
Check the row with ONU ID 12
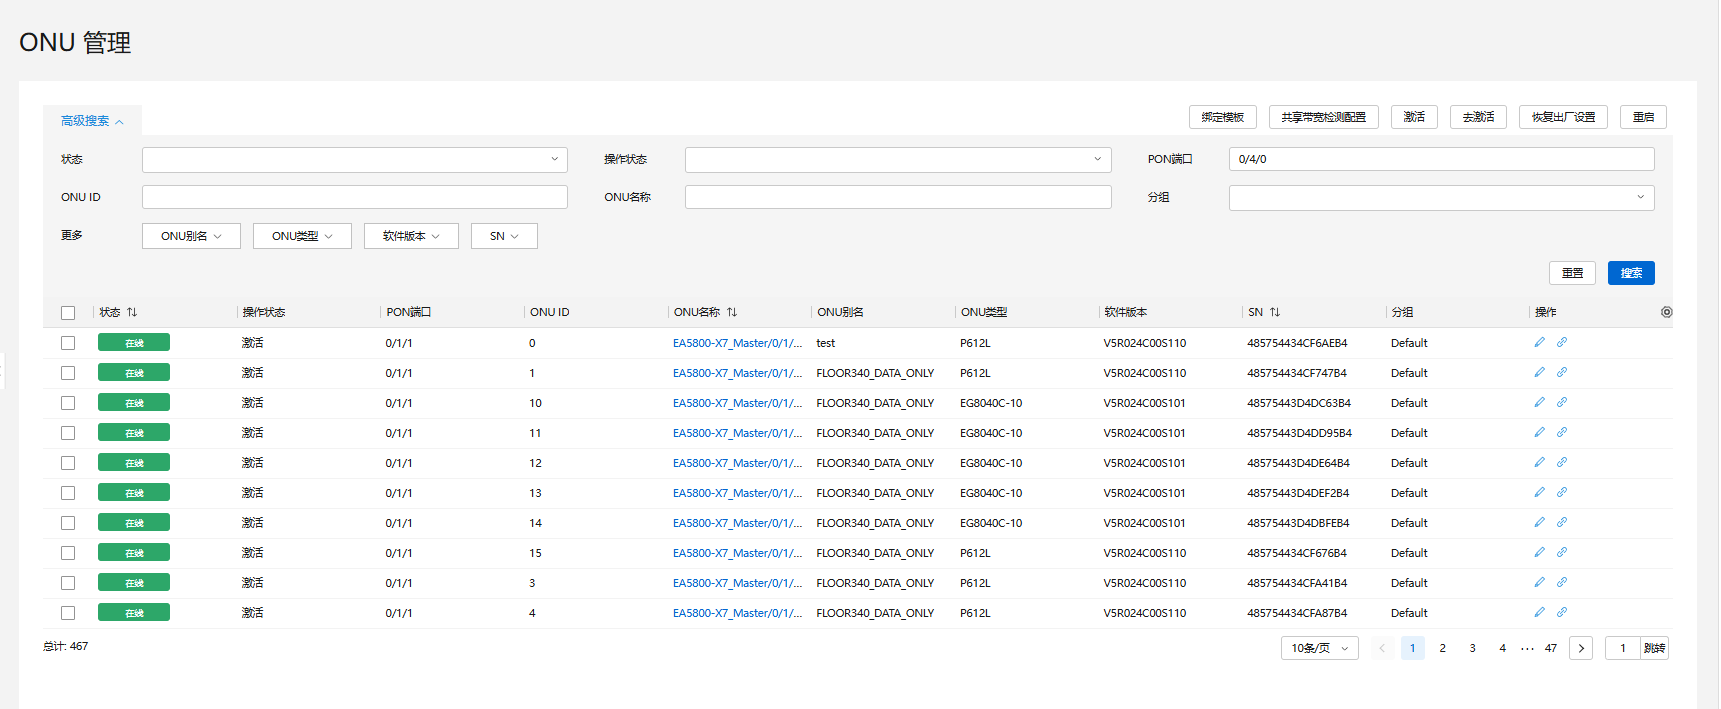tap(68, 463)
